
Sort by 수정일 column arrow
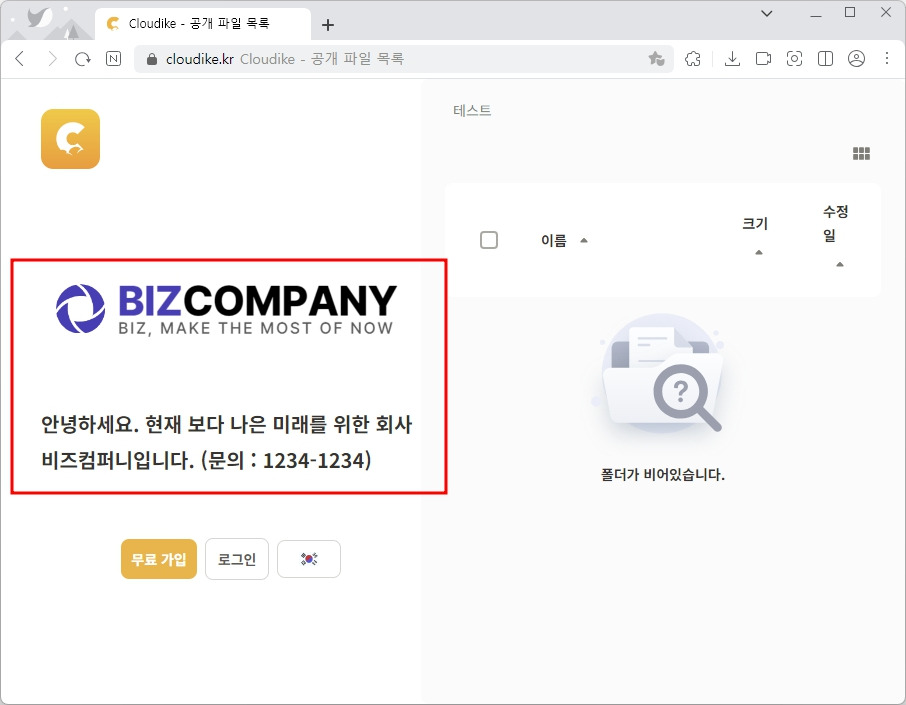840,264
